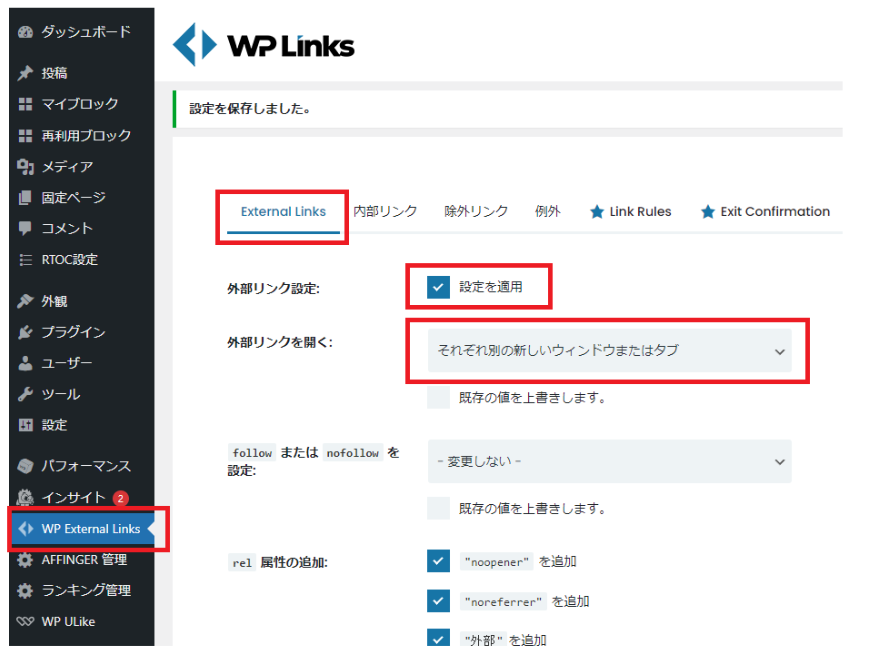Click the speech bubble icon beside コメント
The height and width of the screenshot is (658, 870).
click(26, 228)
